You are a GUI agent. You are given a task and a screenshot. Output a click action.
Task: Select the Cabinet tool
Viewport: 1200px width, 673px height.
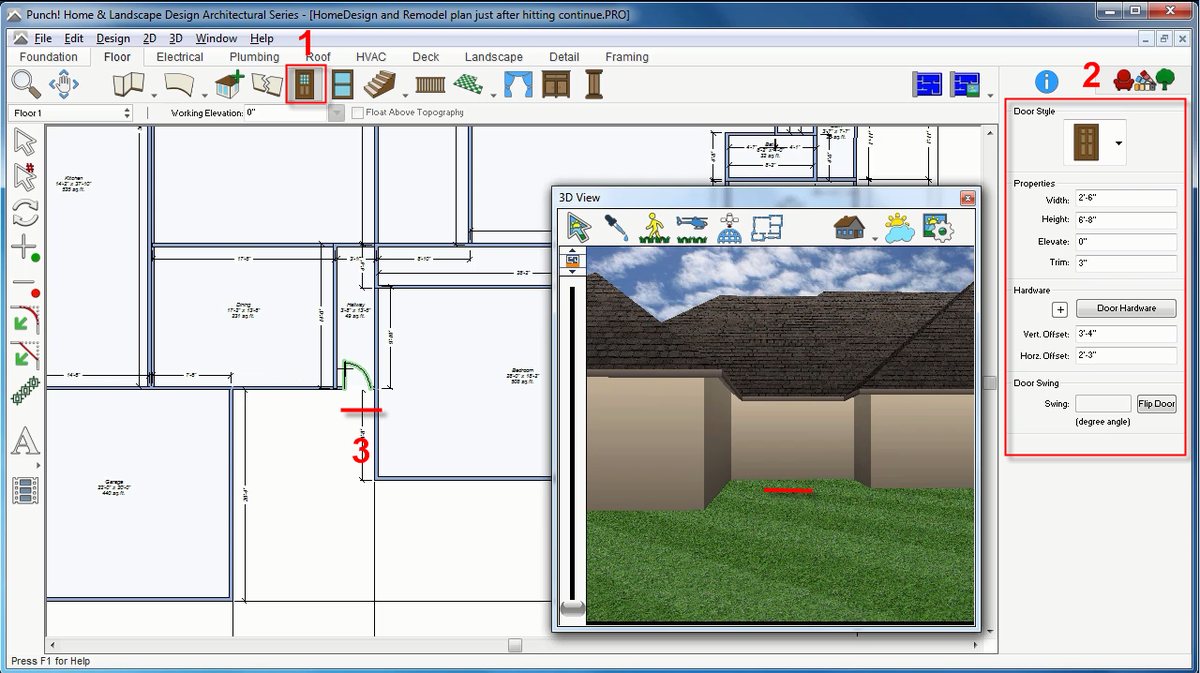pyautogui.click(x=556, y=84)
